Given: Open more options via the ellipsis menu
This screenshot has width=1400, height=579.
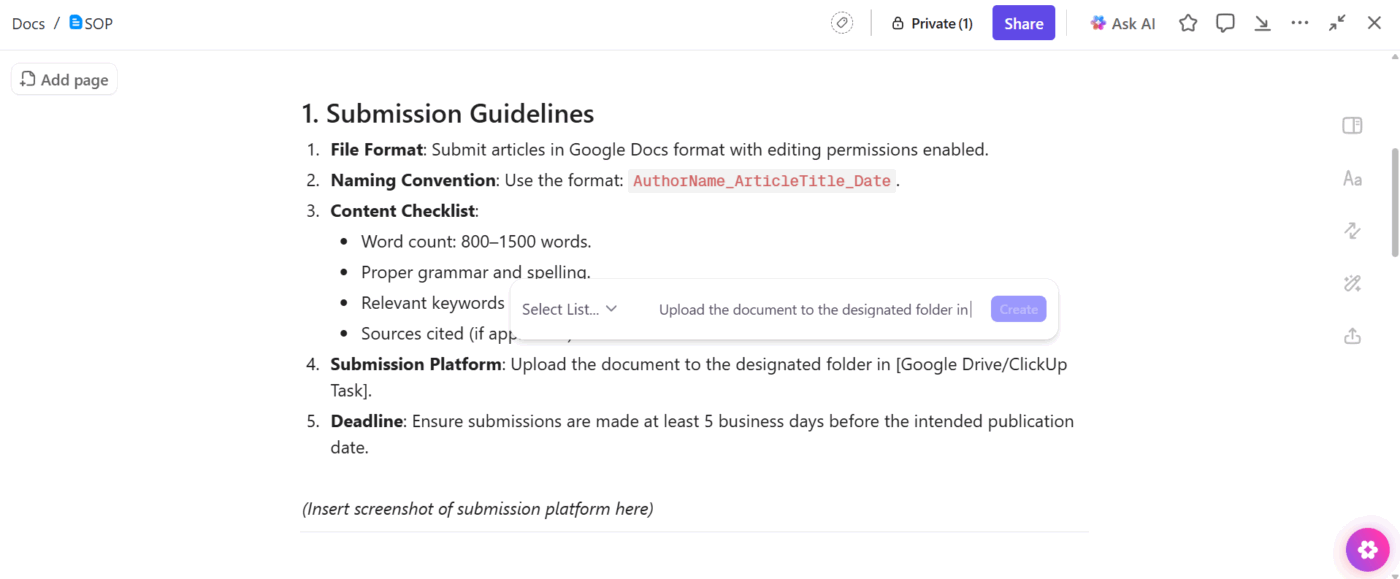Looking at the screenshot, I should coord(1300,22).
